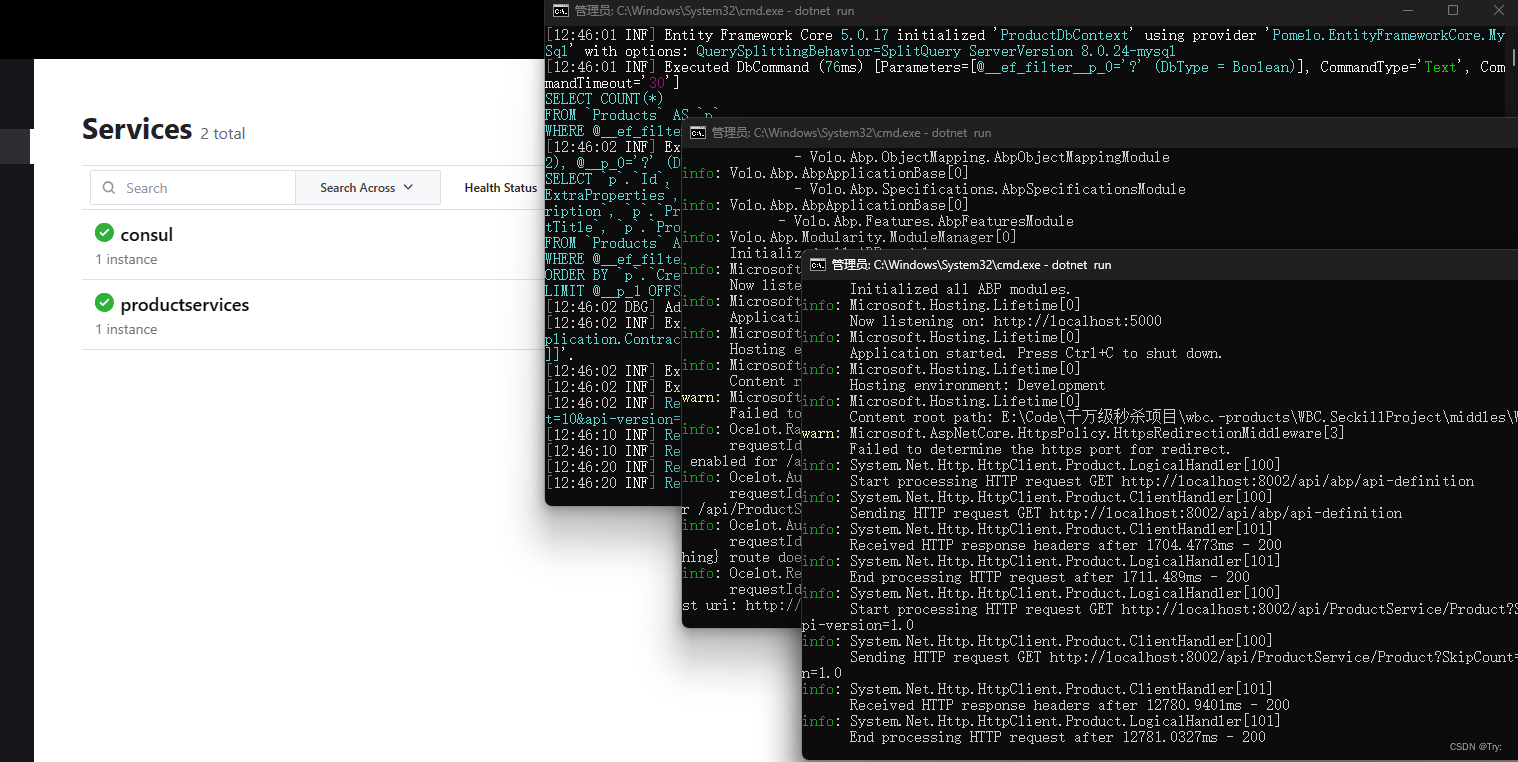Click the green health check icon beside productservices
Screen dimensions: 1518x762
pyautogui.click(x=104, y=303)
